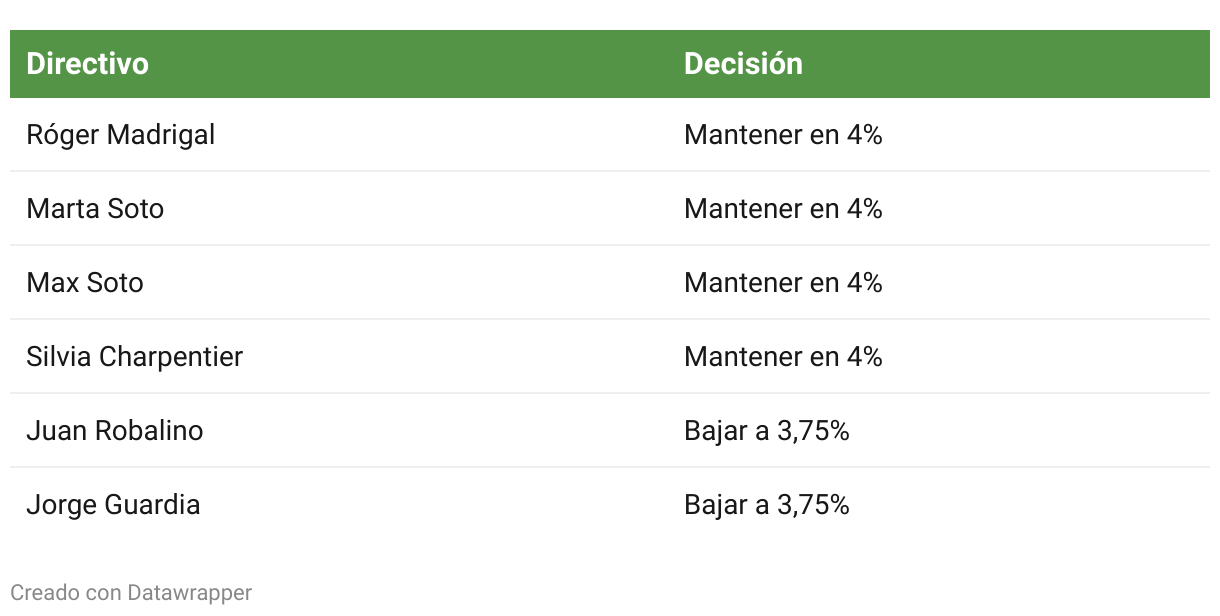This screenshot has width=1220, height=616.
Task: Click Max Soto's Mantener en 4% decision
Action: 783,283
